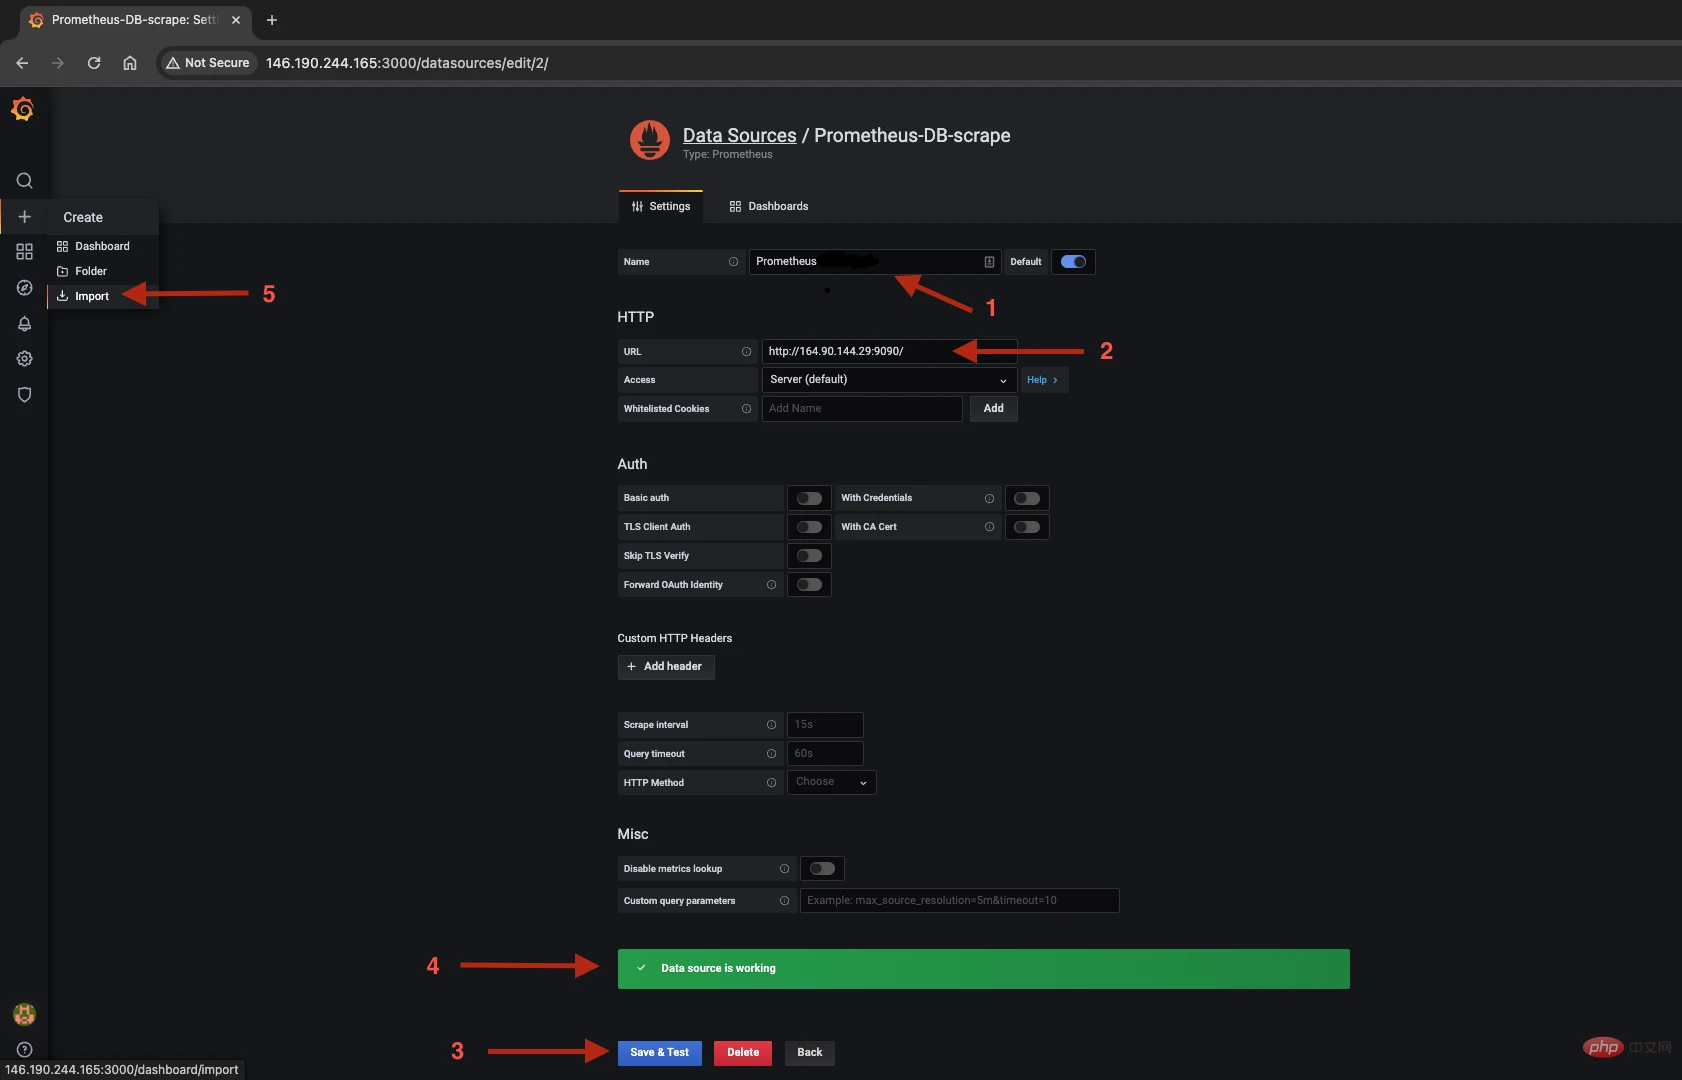This screenshot has width=1682, height=1080.
Task: Click the user avatar at sidebar bottom
Action: click(x=24, y=1013)
